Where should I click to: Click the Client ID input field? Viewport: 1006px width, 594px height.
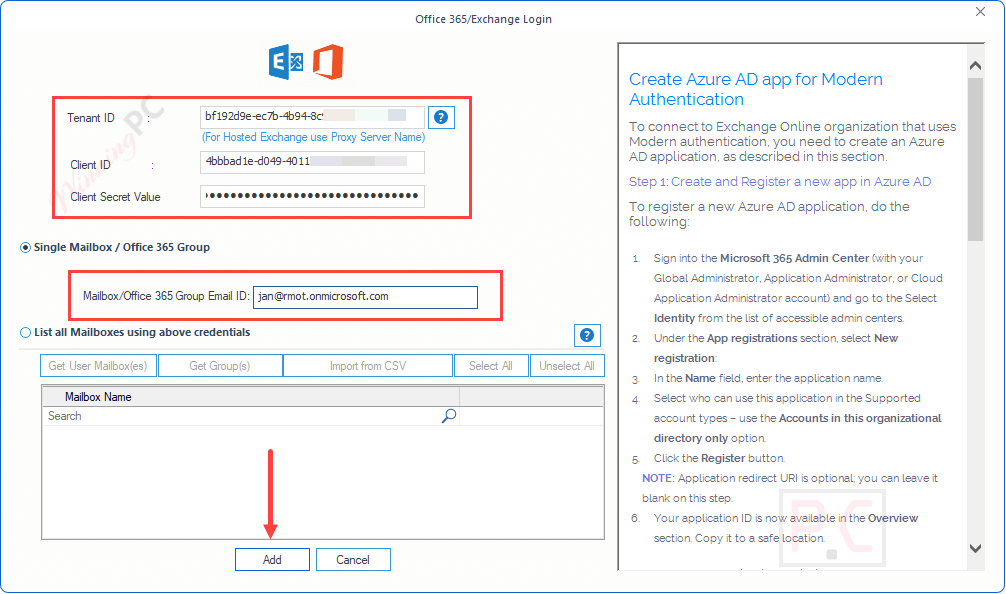[312, 162]
